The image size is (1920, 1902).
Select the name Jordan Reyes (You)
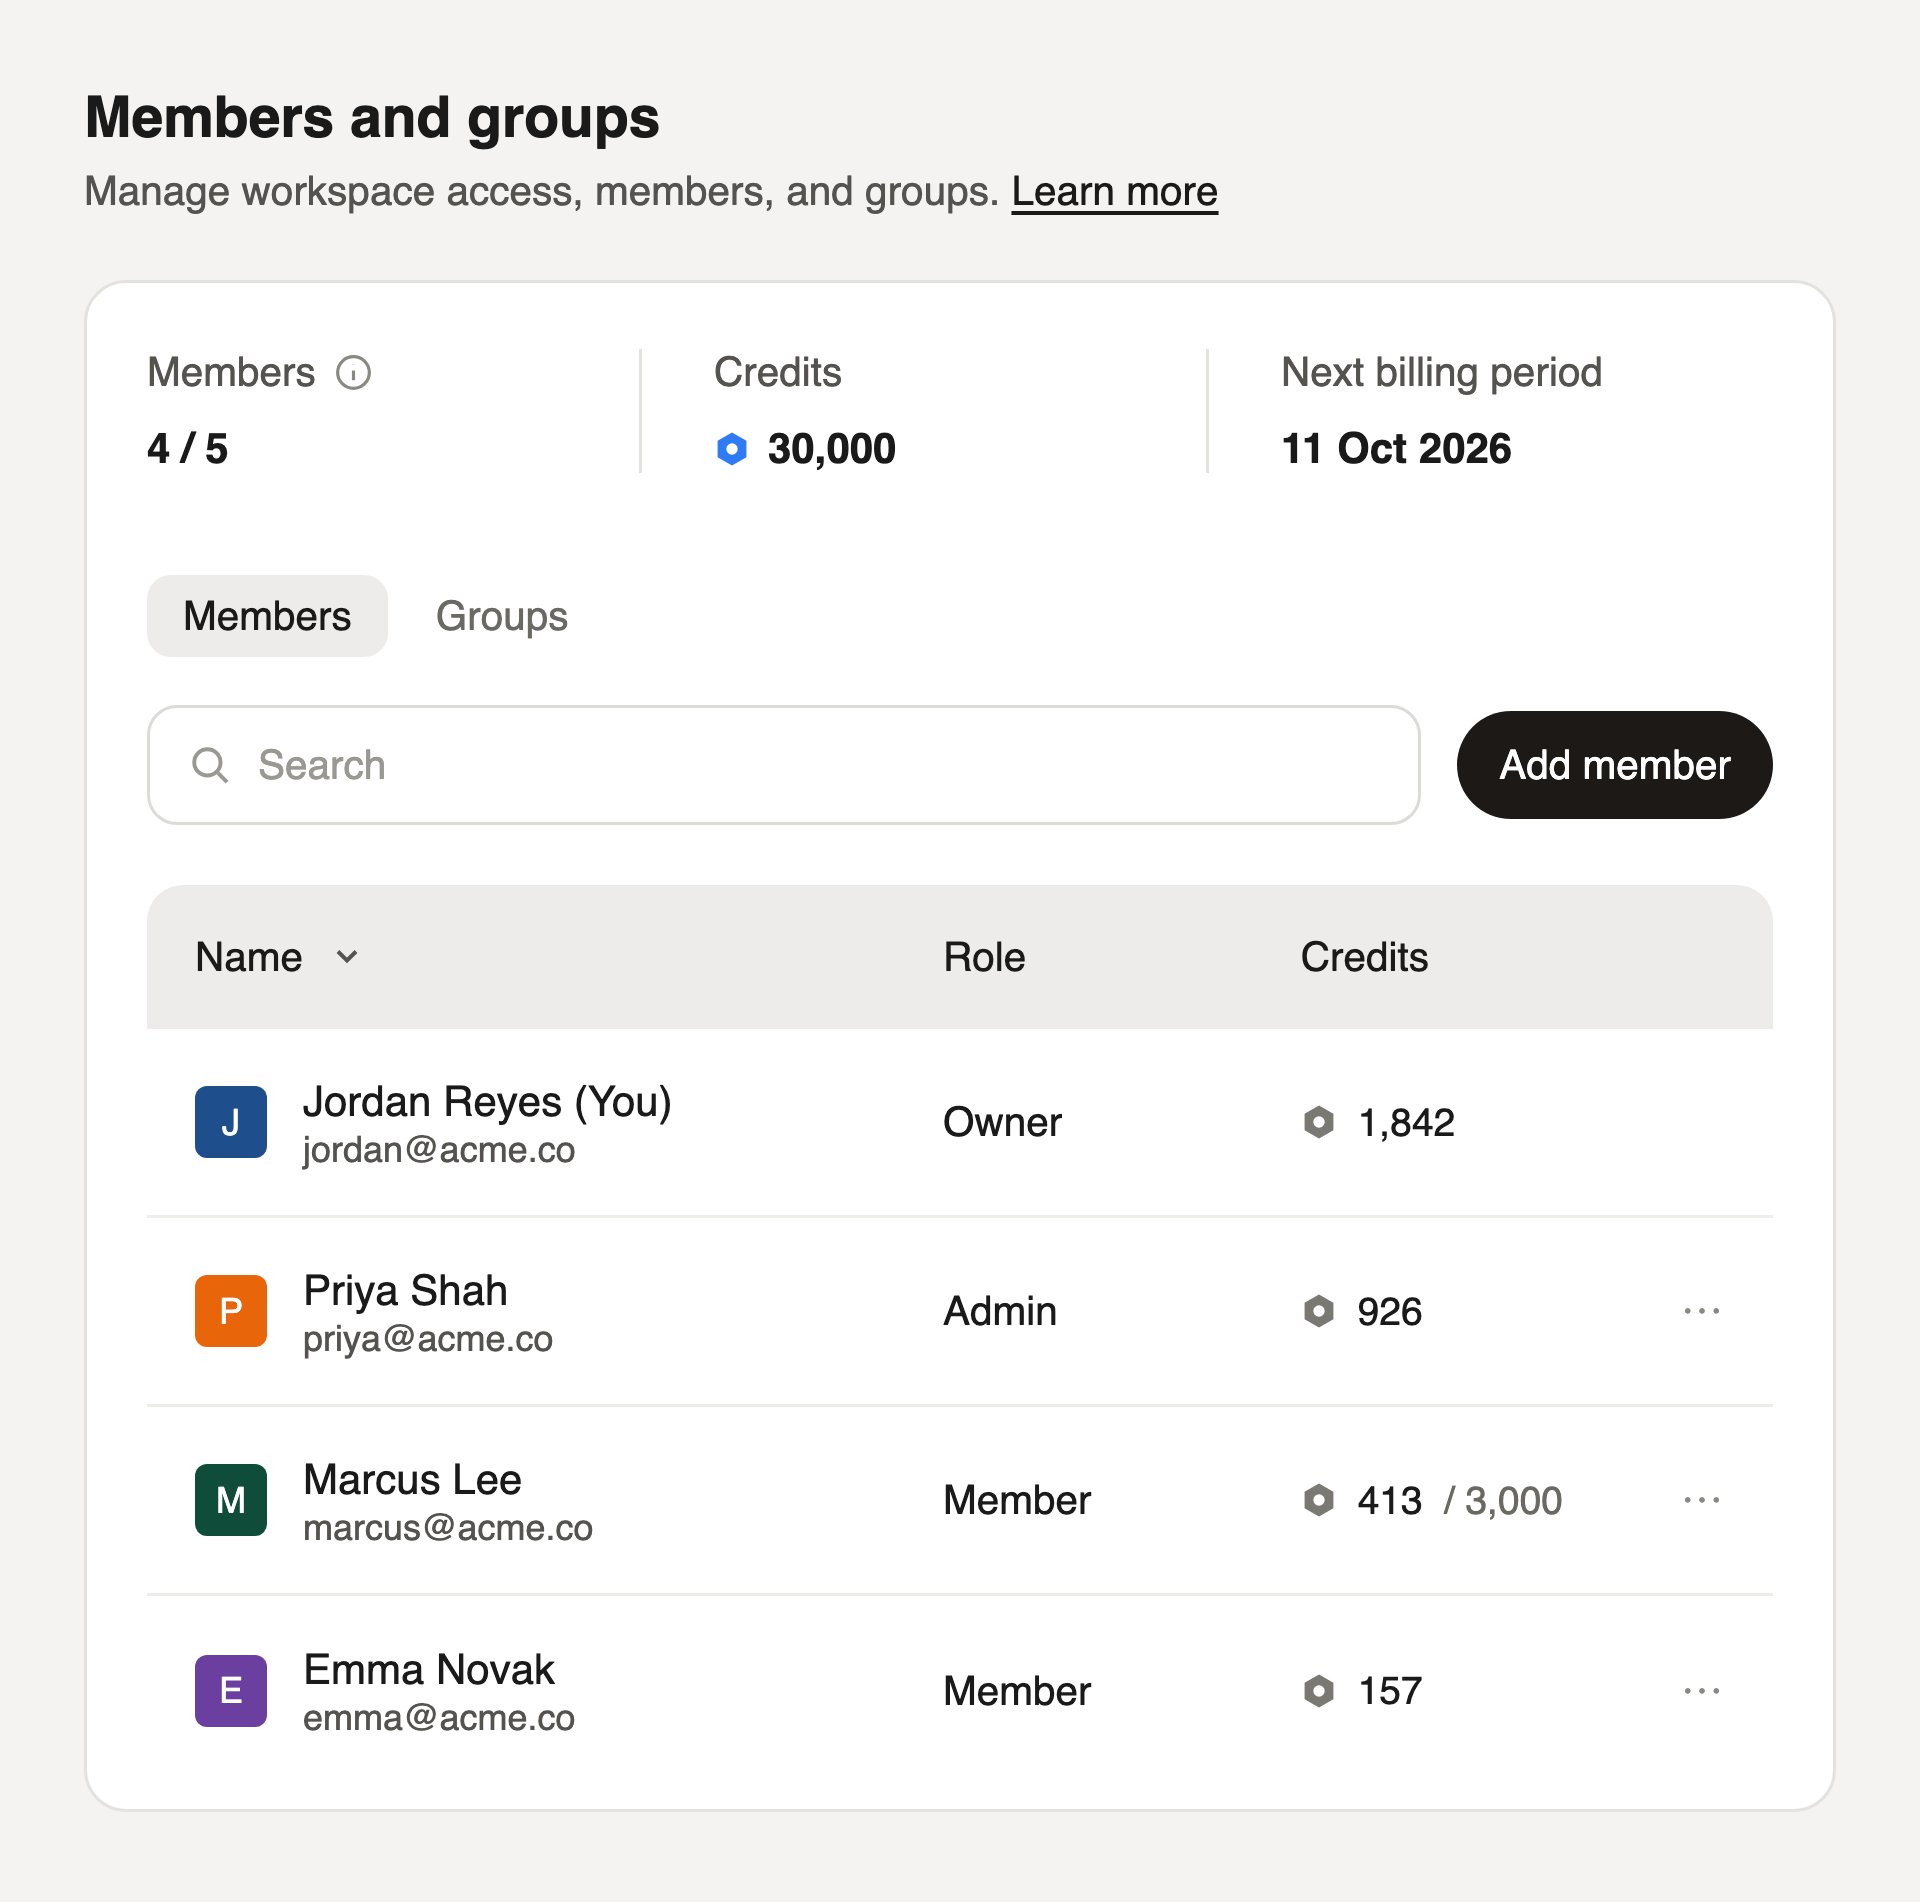488,1102
